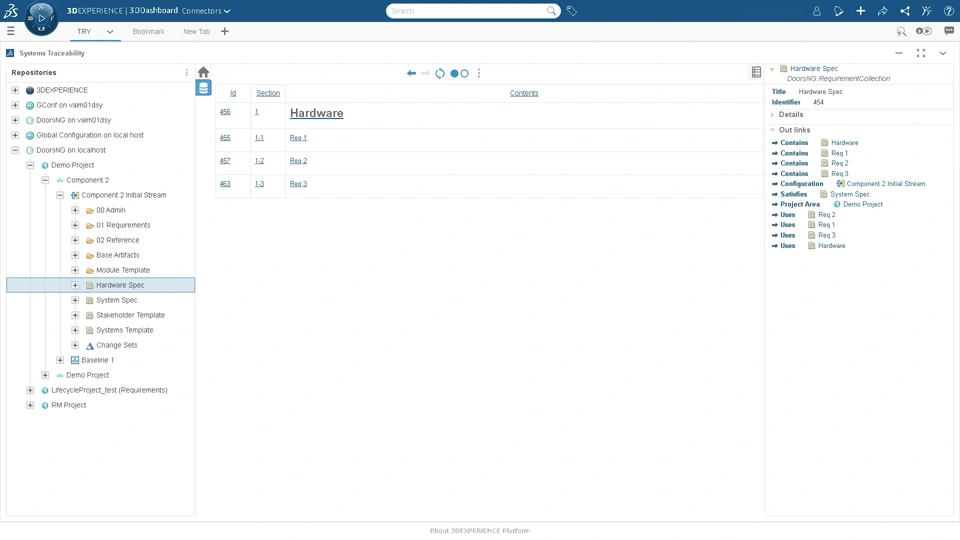Open the chat message icon below top bar
The image size is (960, 540).
coord(948,31)
